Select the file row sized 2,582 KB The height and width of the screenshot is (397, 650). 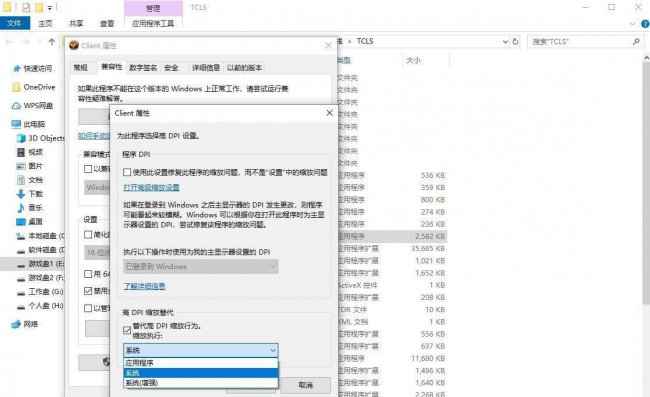point(392,236)
